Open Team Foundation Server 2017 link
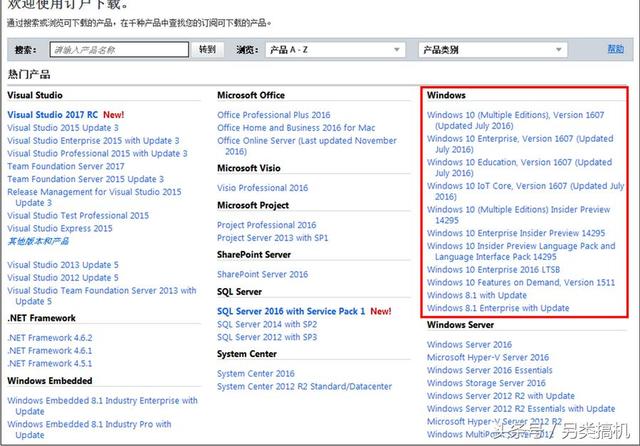Image resolution: width=640 pixels, height=446 pixels. point(66,166)
